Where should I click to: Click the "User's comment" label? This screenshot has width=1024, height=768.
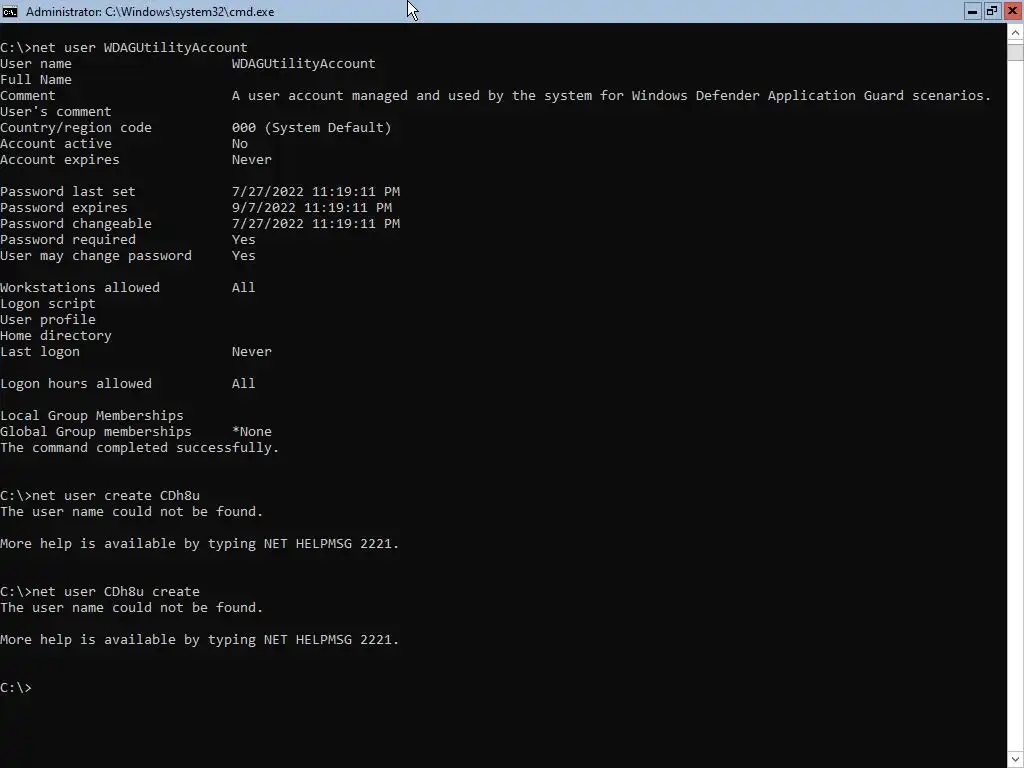click(56, 112)
